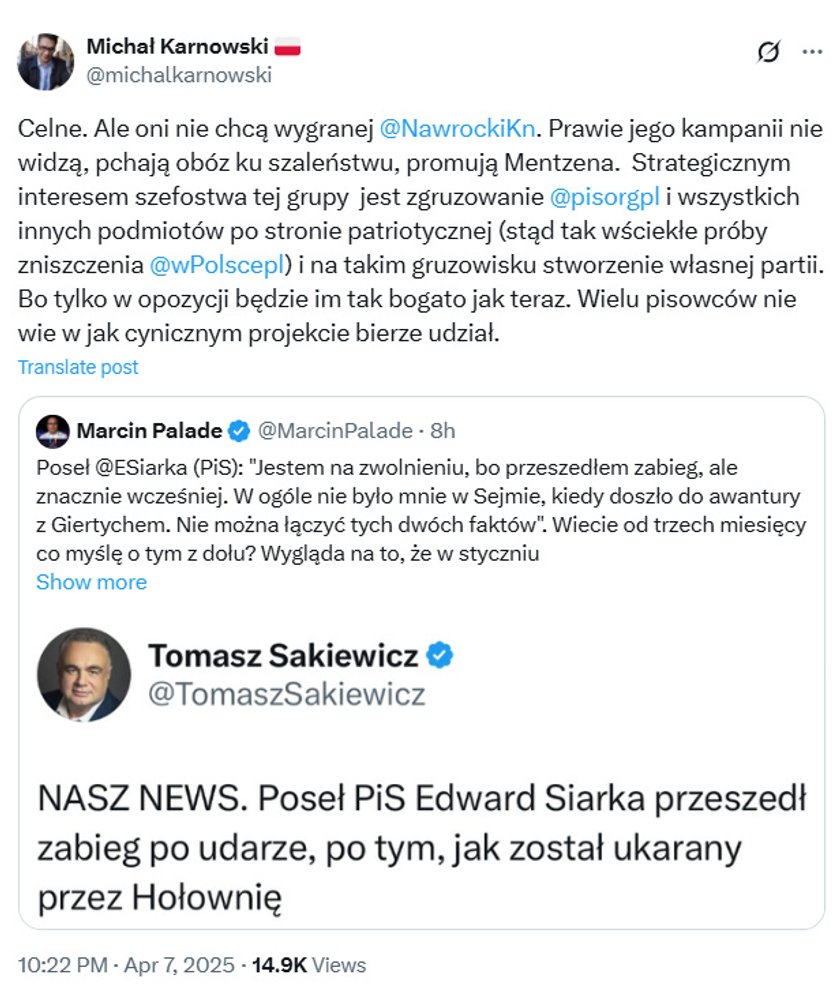The image size is (840, 995).
Task: Open the @NawrockiKn mention
Action: (x=457, y=129)
